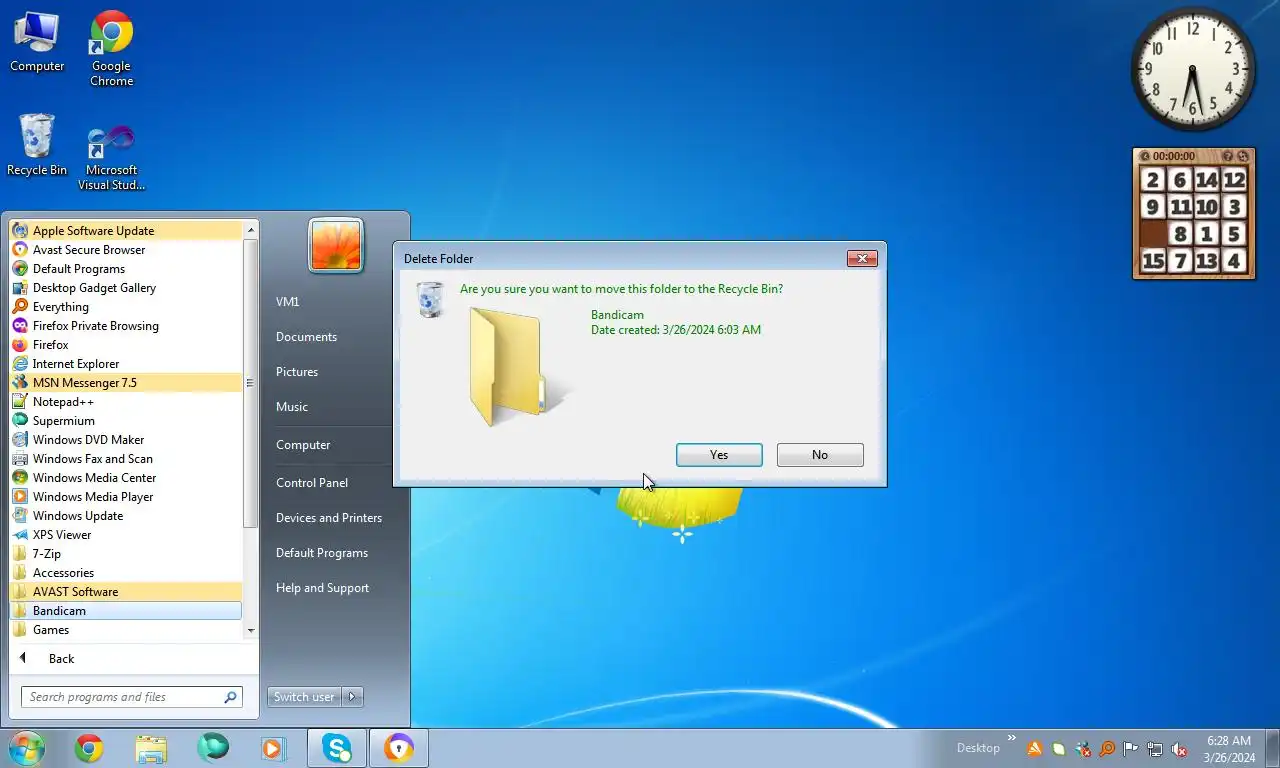
Task: Click the puzzle gadget help question icon
Action: point(1228,156)
